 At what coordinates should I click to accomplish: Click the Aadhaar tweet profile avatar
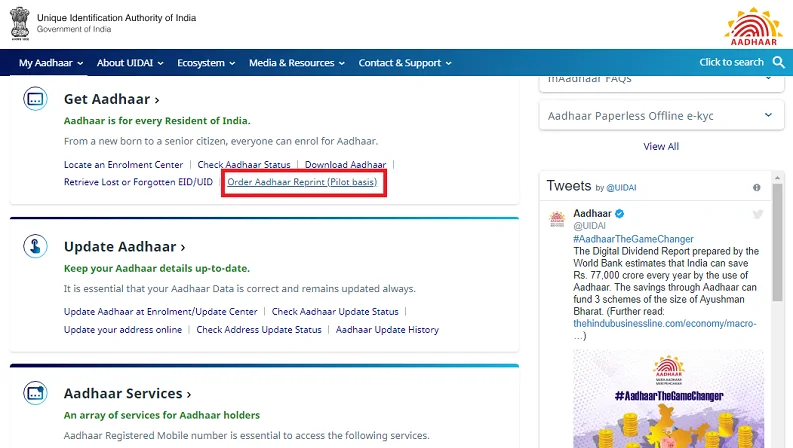(557, 219)
